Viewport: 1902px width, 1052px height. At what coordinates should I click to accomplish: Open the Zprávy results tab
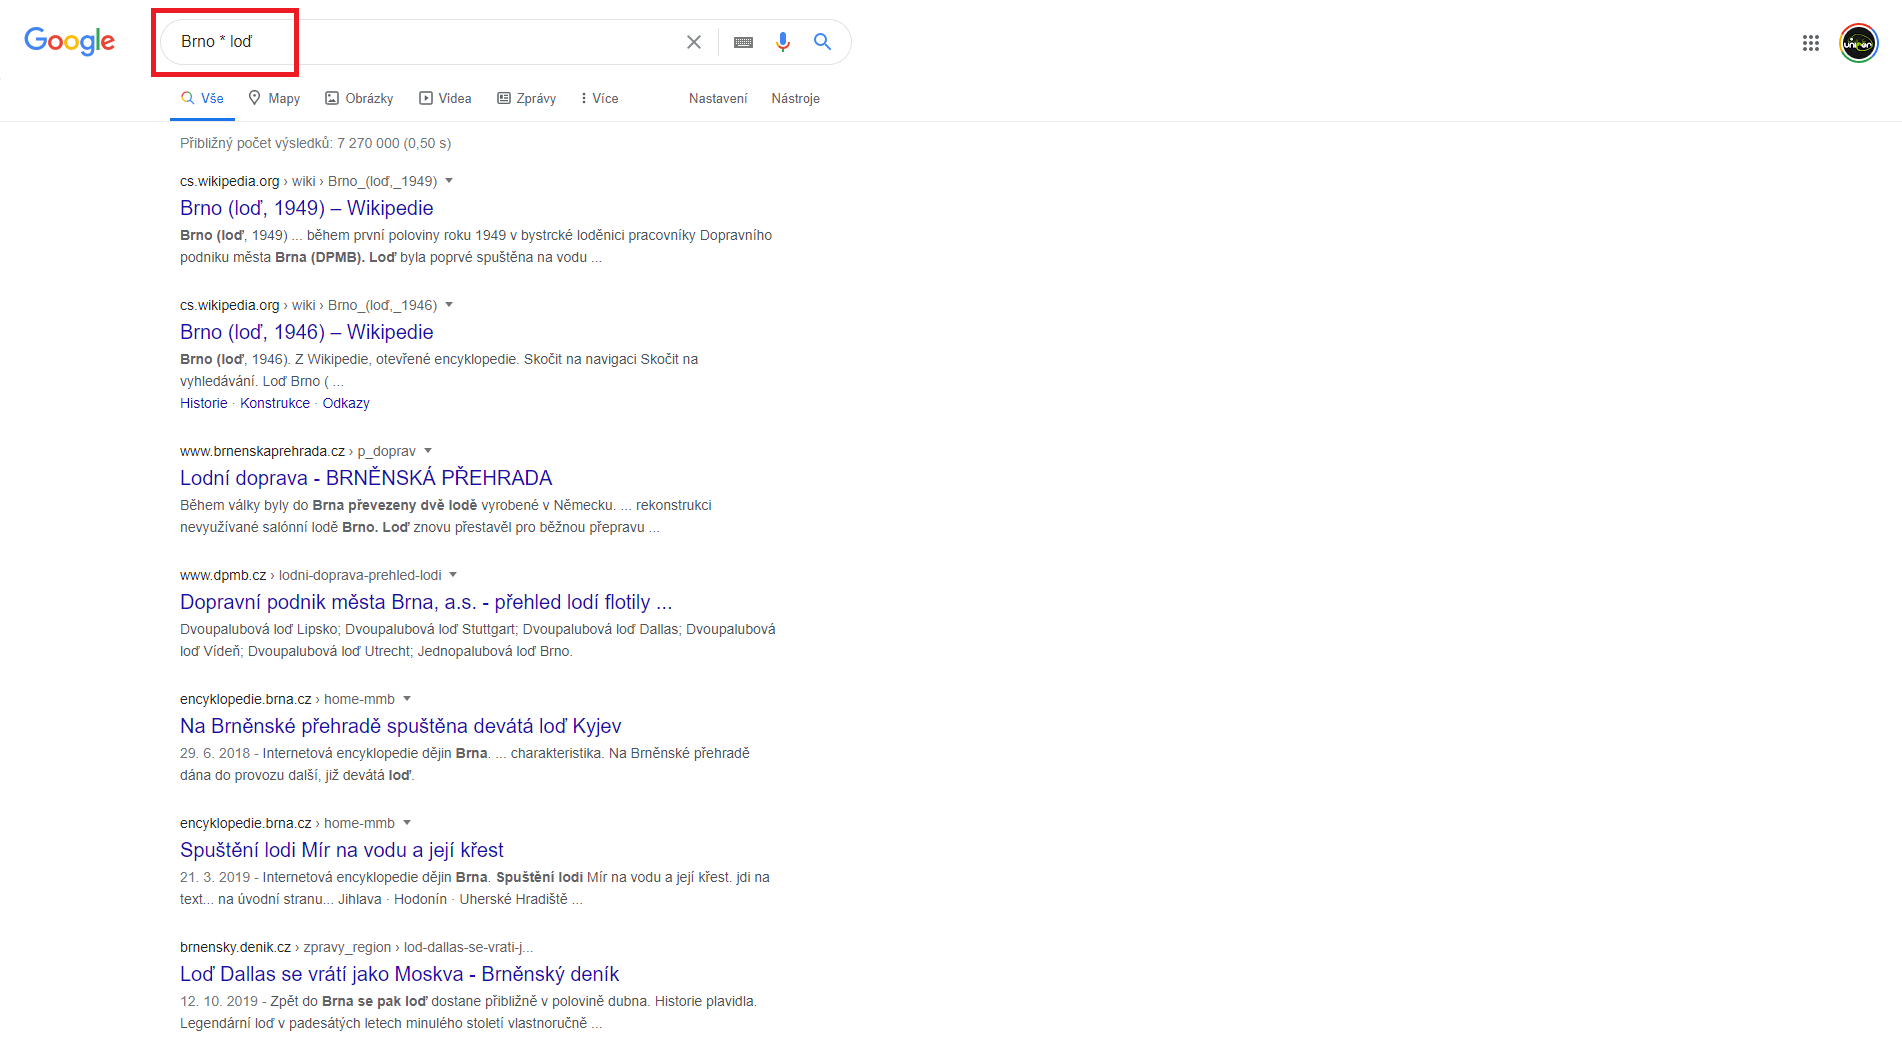click(x=527, y=98)
